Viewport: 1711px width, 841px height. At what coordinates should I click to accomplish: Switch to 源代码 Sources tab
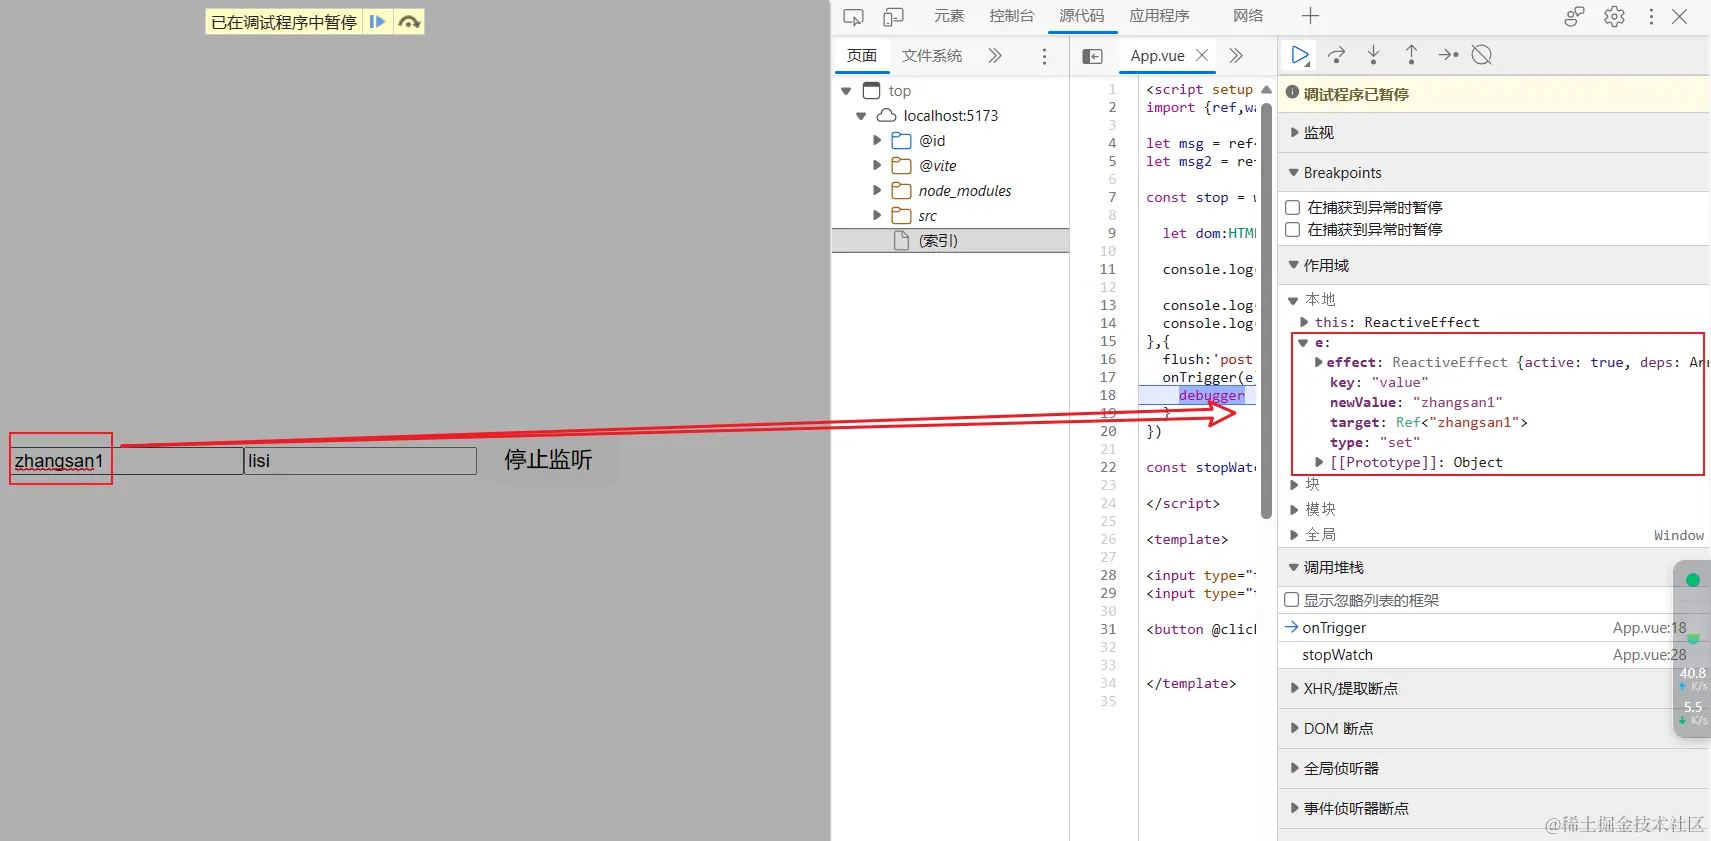pyautogui.click(x=1081, y=16)
